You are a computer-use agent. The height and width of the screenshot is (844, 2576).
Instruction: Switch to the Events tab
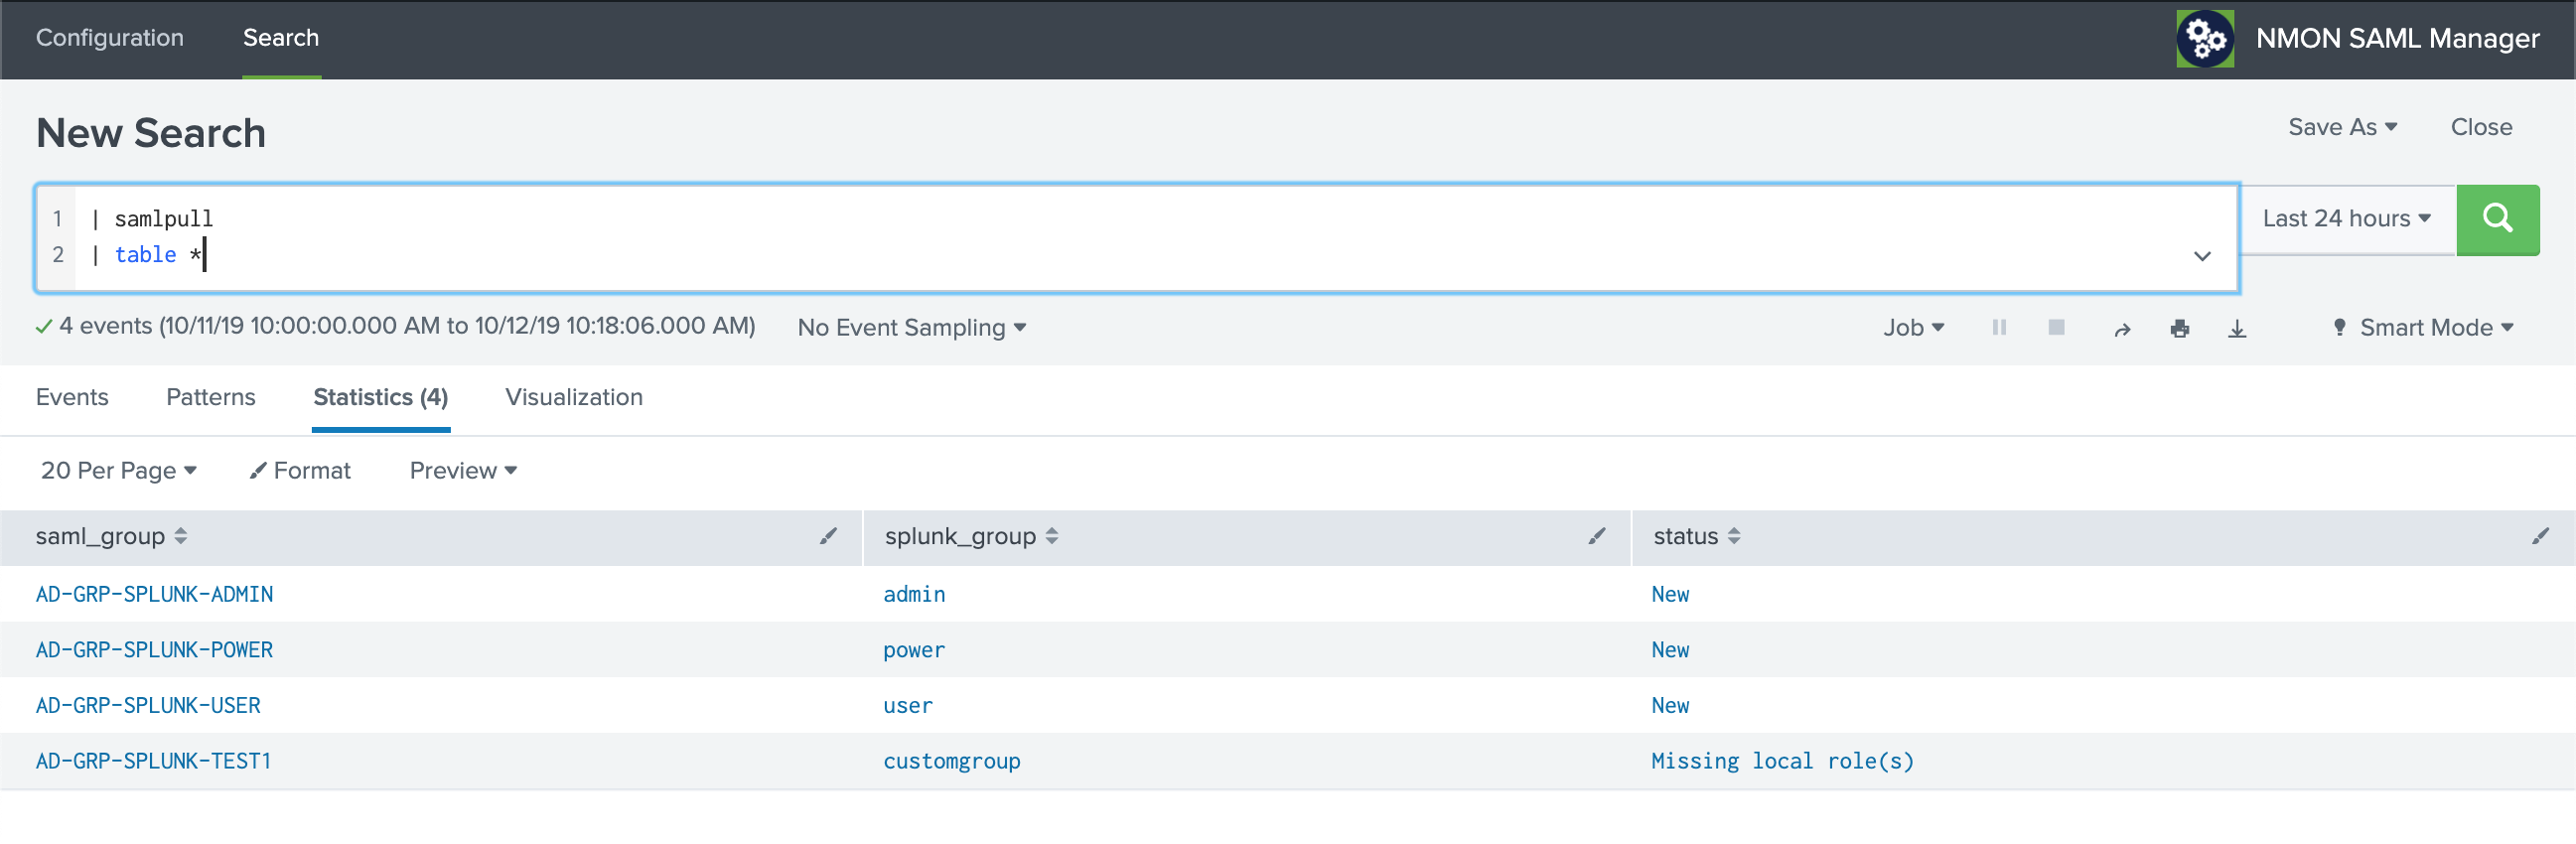(72, 397)
